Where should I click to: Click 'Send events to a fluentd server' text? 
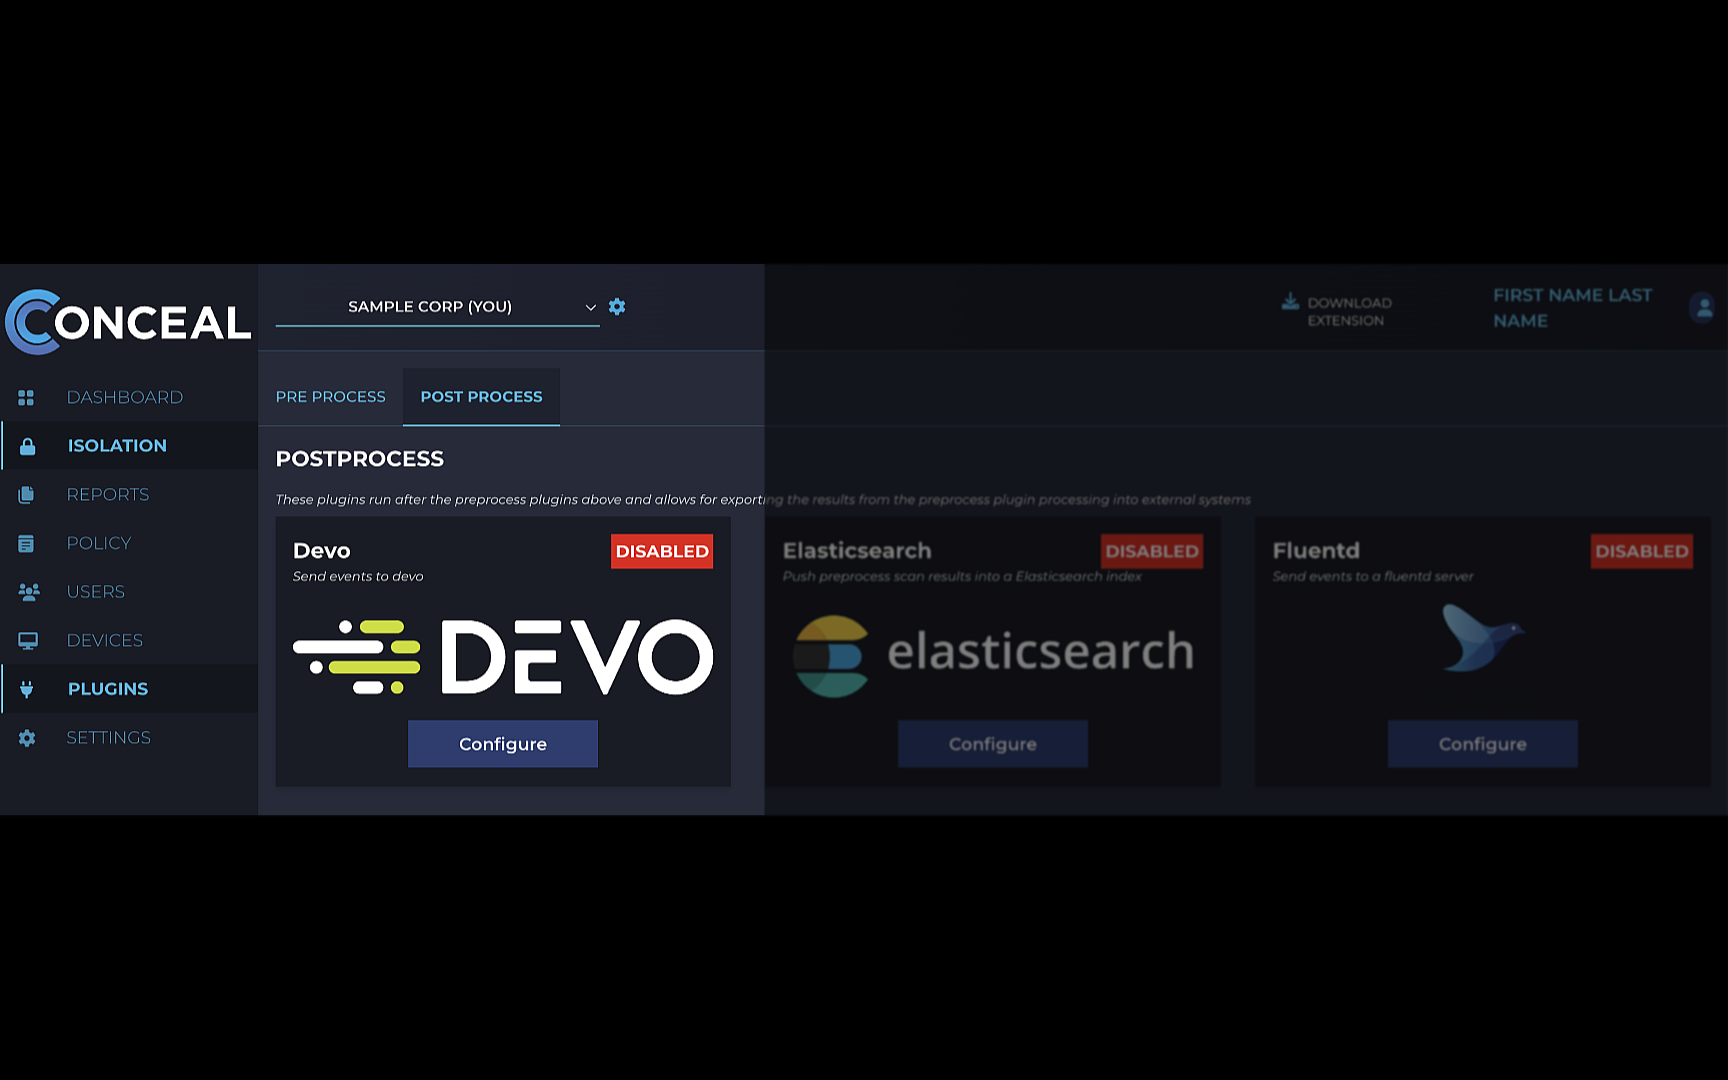click(x=1373, y=577)
